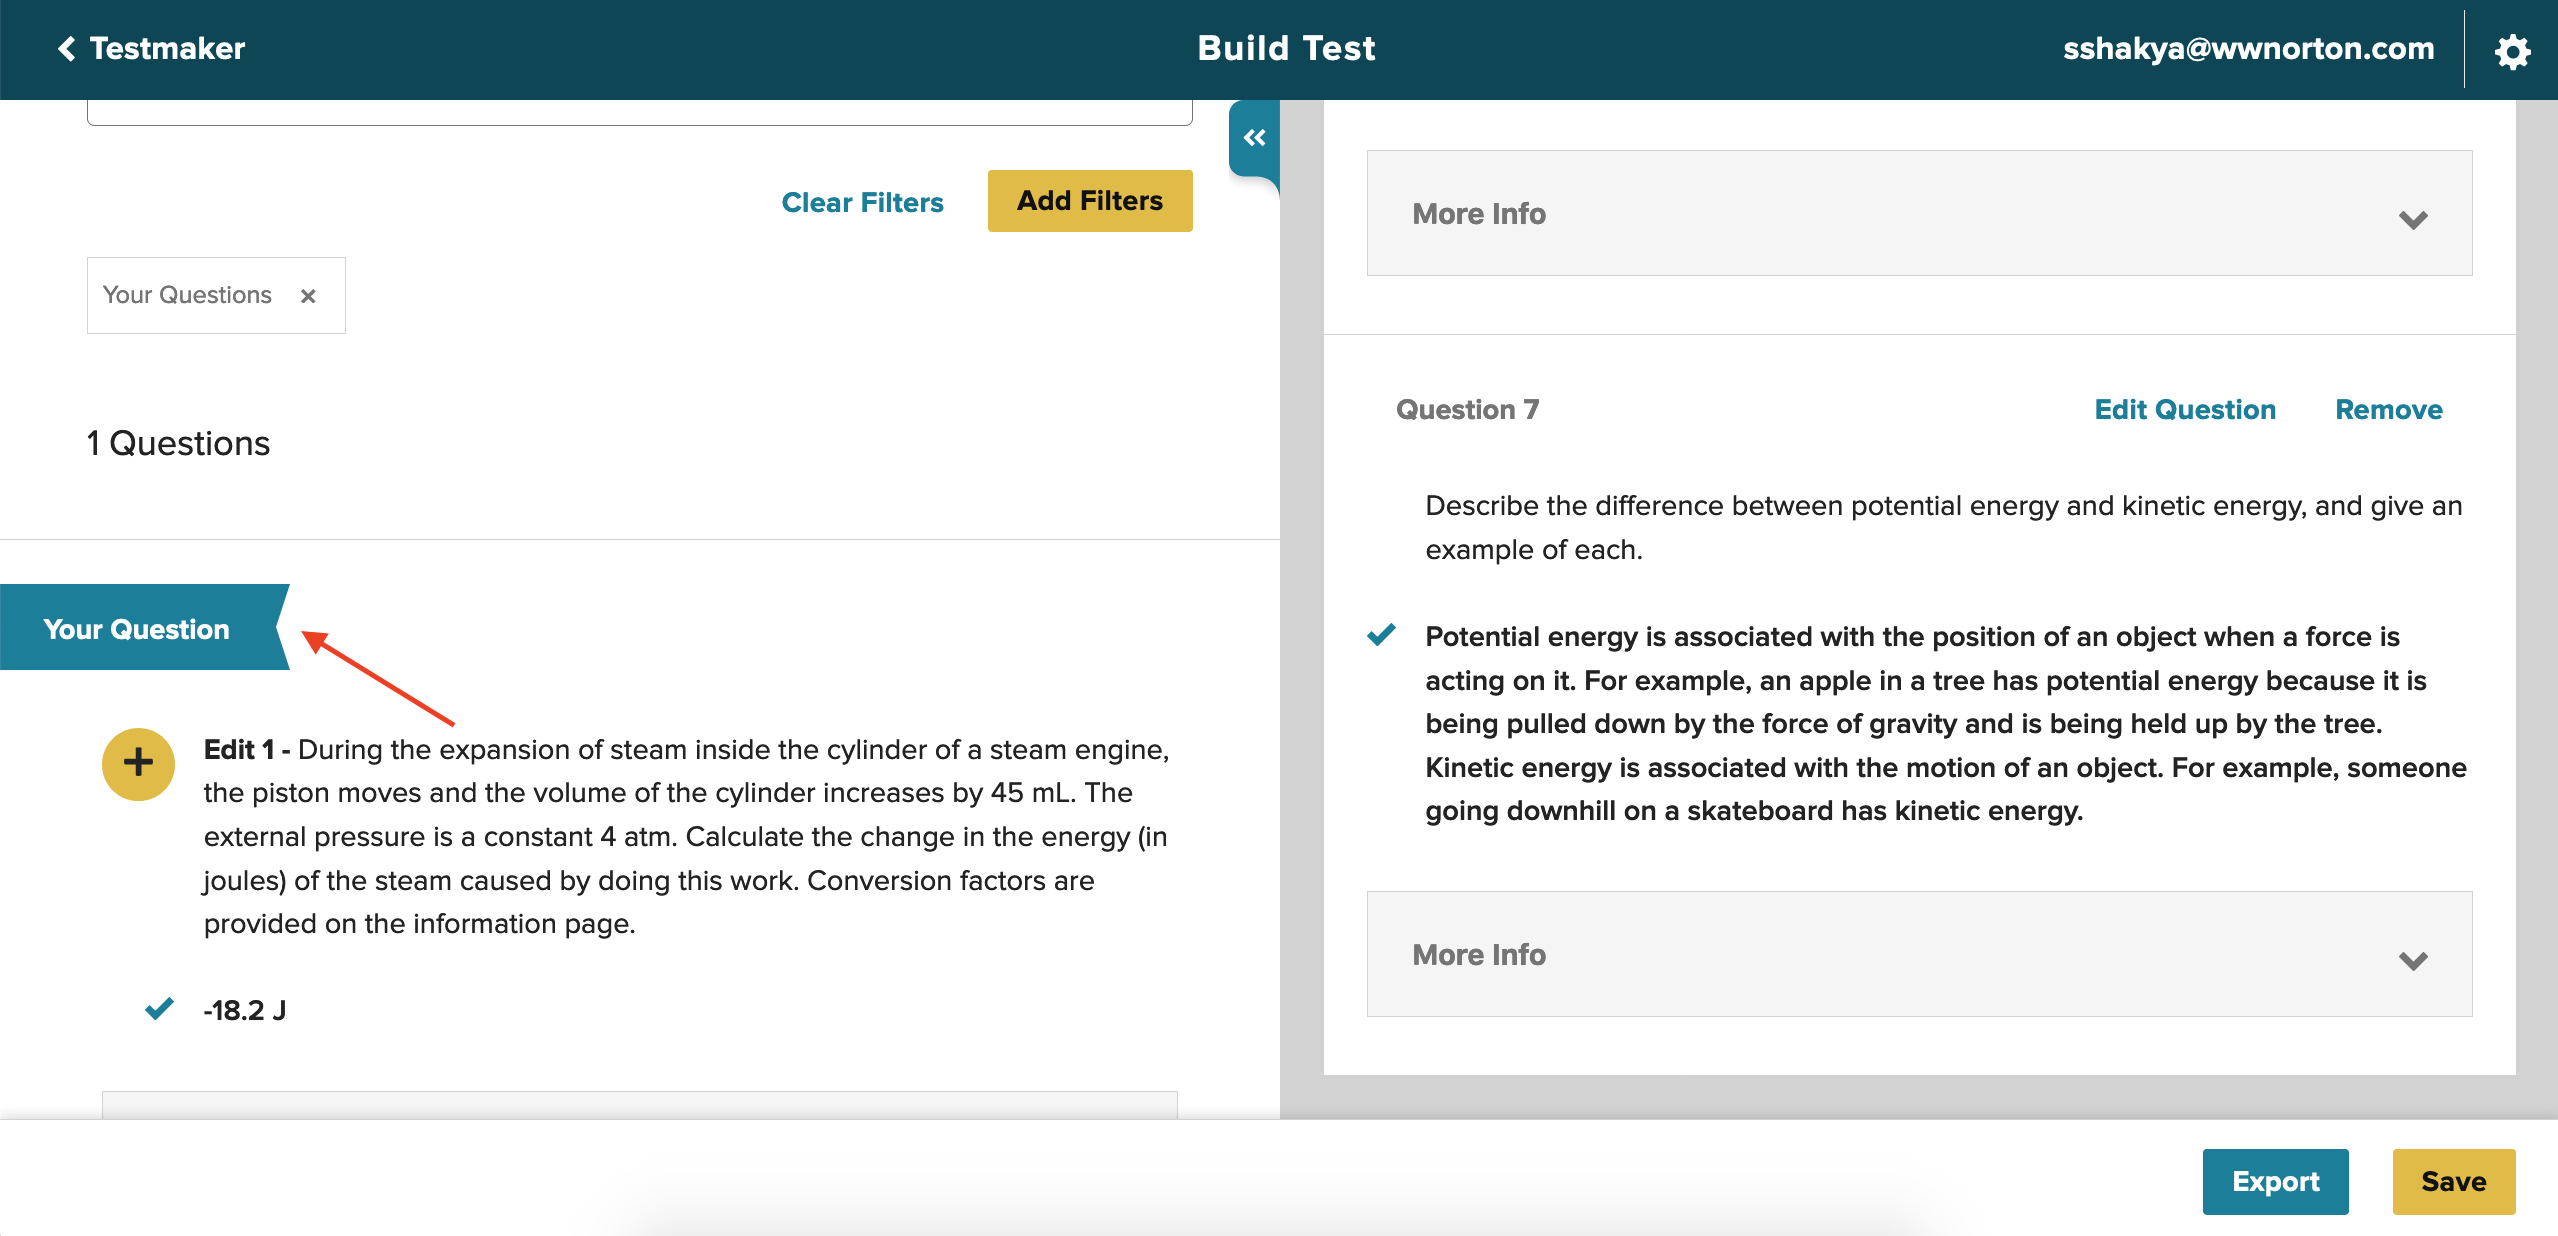Viewport: 2558px width, 1236px height.
Task: Remove Question 7 from the test
Action: [x=2388, y=410]
